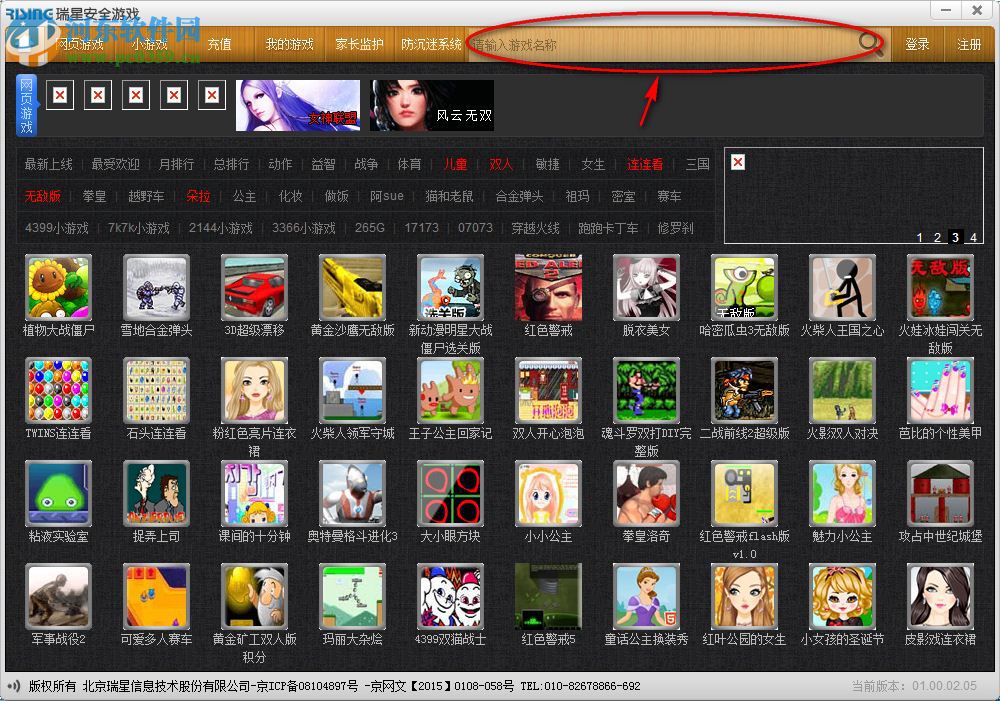The height and width of the screenshot is (701, 1000).
Task: Open 防沉迷系统 menu item
Action: click(431, 44)
